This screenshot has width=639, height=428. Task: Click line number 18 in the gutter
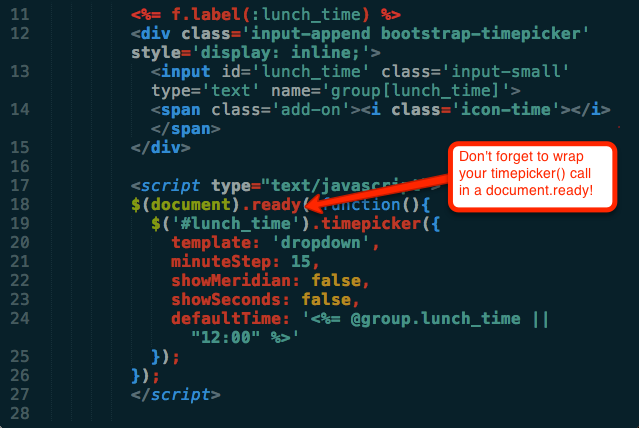pos(20,205)
